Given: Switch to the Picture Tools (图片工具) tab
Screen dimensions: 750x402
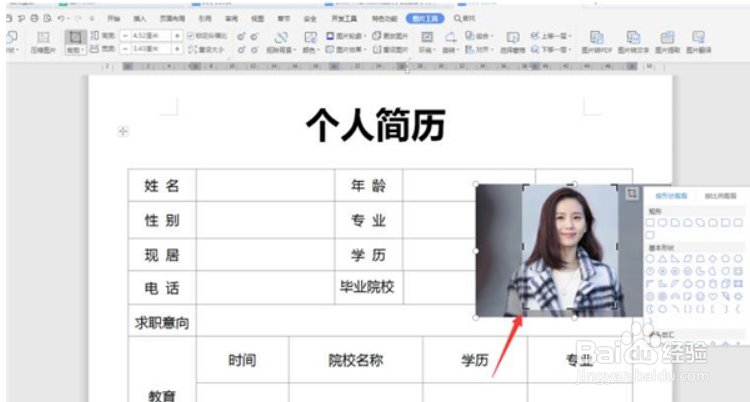Looking at the screenshot, I should coord(425,19).
